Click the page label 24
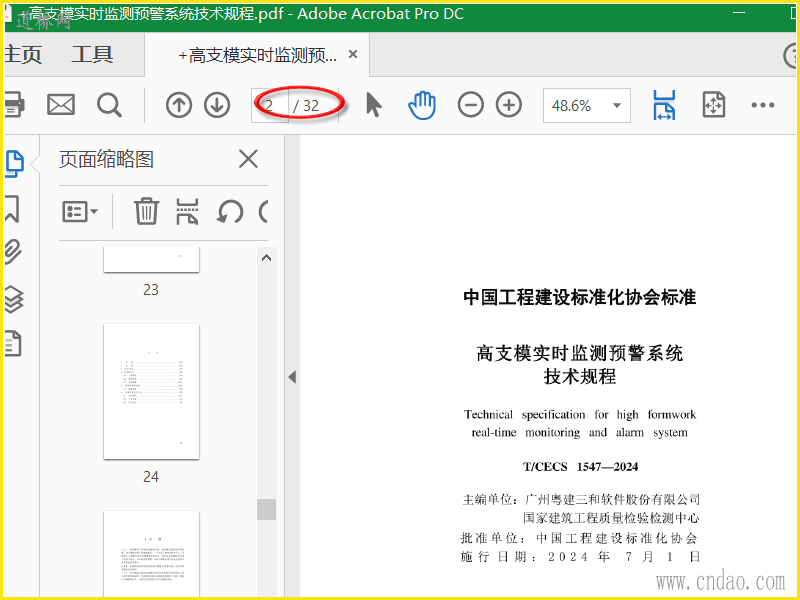The image size is (800, 600). pyautogui.click(x=151, y=477)
